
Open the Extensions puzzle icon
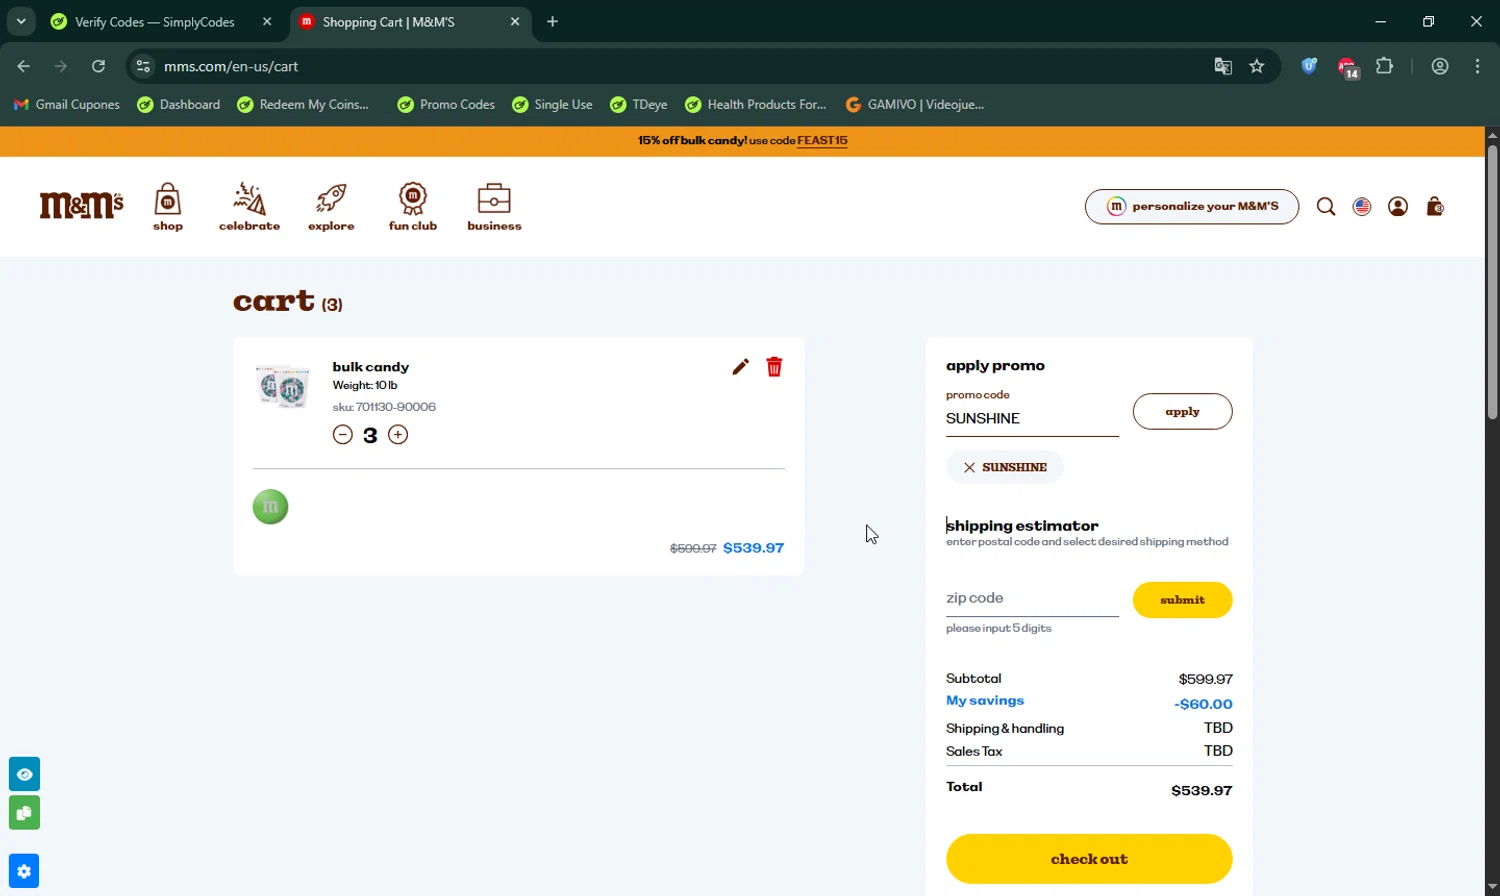tap(1385, 66)
